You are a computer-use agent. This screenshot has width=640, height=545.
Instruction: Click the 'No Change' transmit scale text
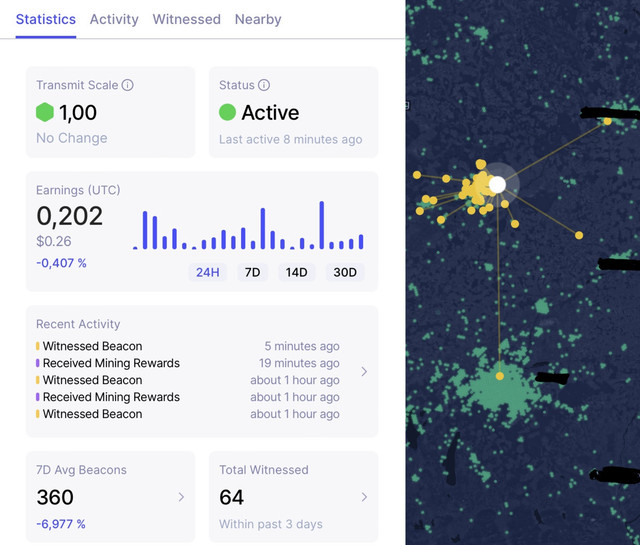click(72, 138)
